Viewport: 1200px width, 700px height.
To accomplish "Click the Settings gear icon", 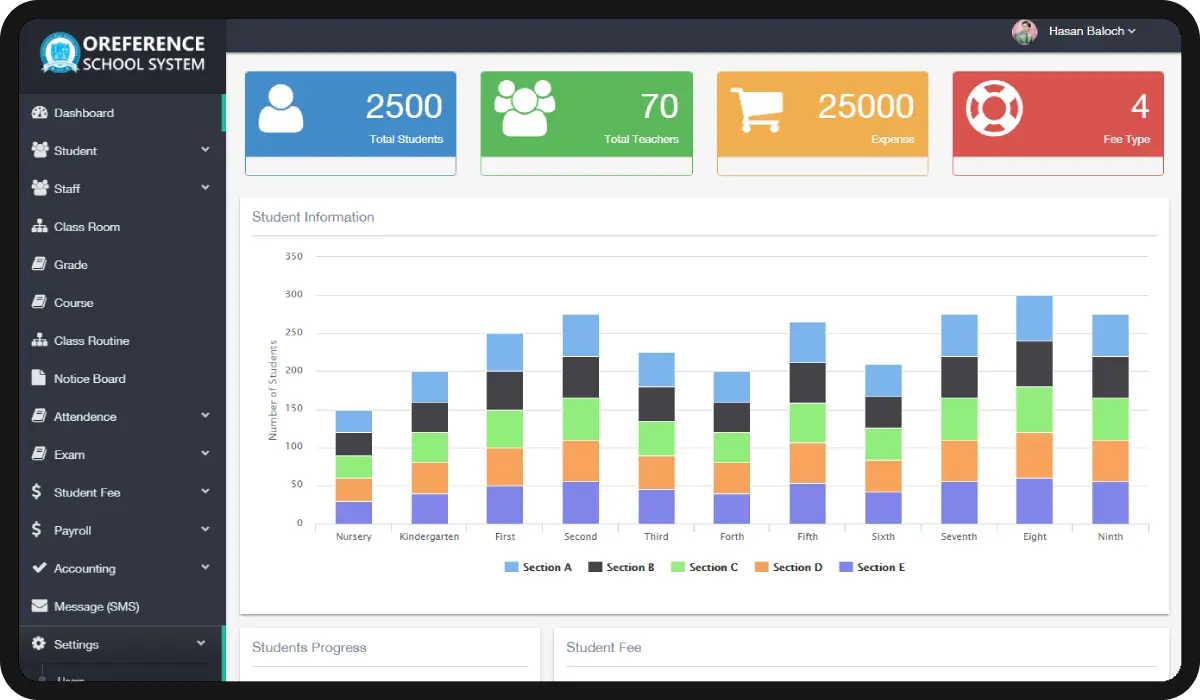I will click(40, 645).
